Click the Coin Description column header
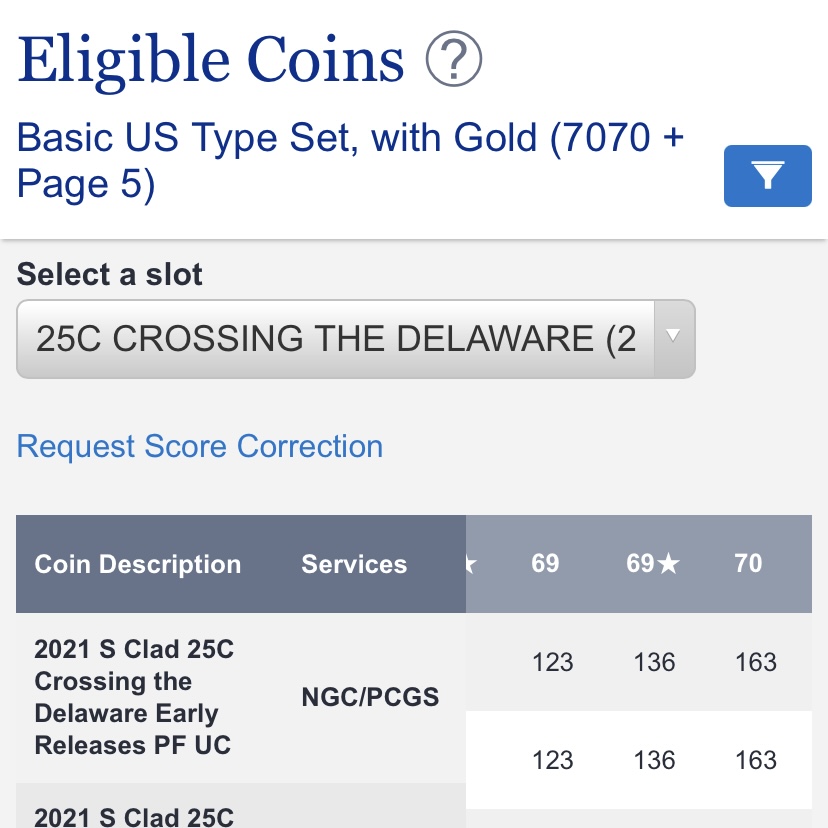 138,564
